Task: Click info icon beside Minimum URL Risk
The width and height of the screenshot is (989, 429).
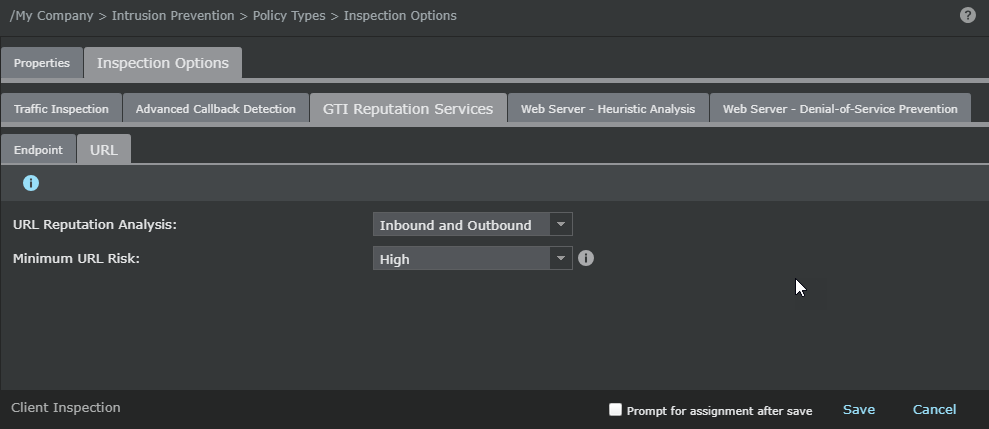Action: [x=586, y=258]
